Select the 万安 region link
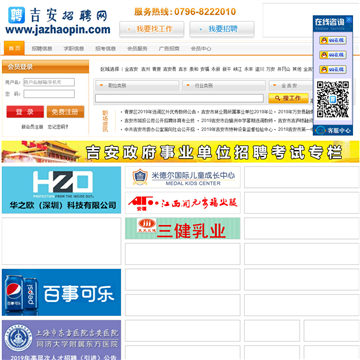The height and width of the screenshot is (360, 360). coord(270,69)
